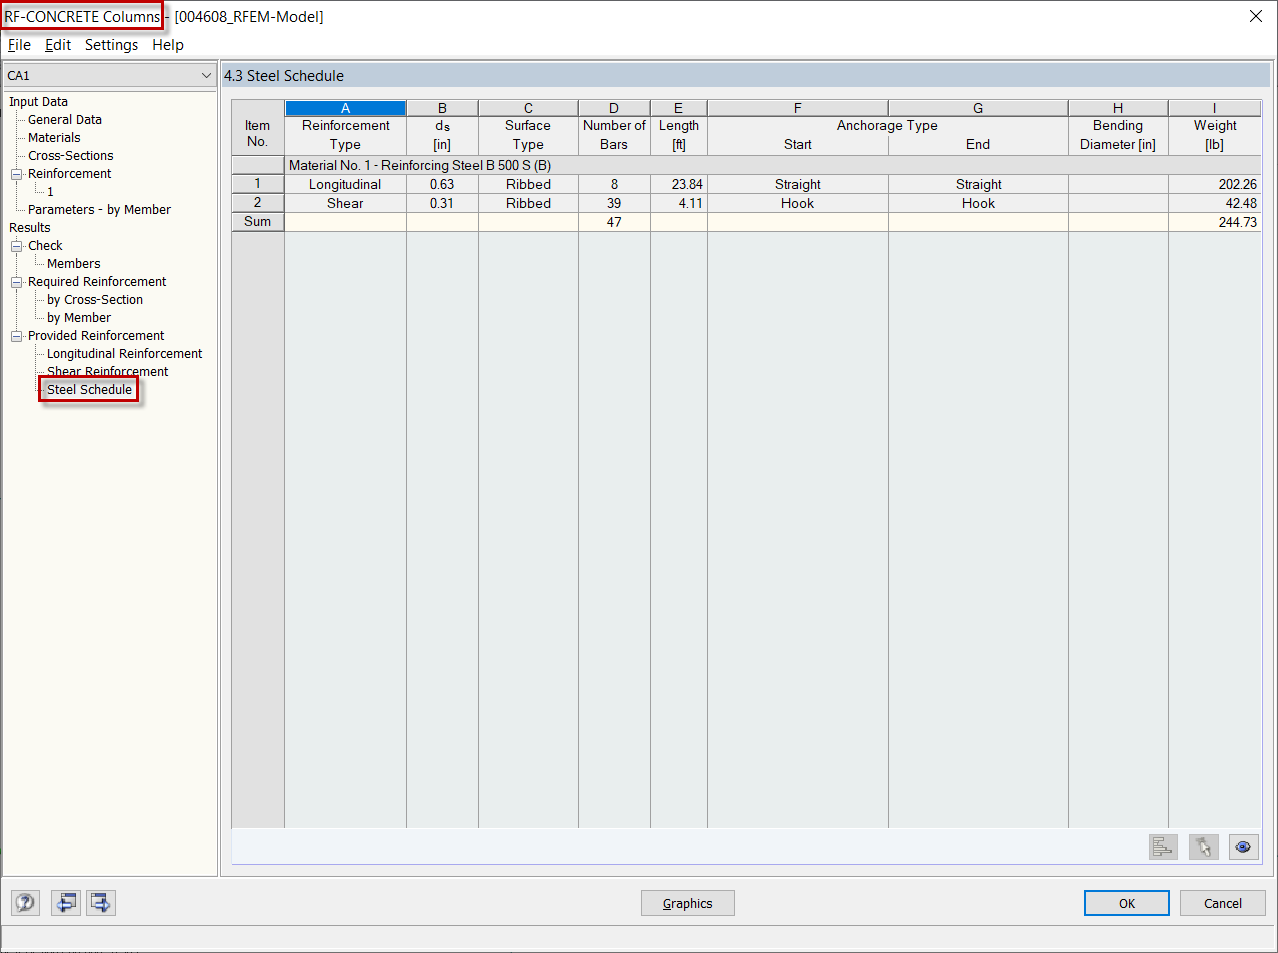
Task: Open Materials under Input Data
Action: click(x=66, y=137)
